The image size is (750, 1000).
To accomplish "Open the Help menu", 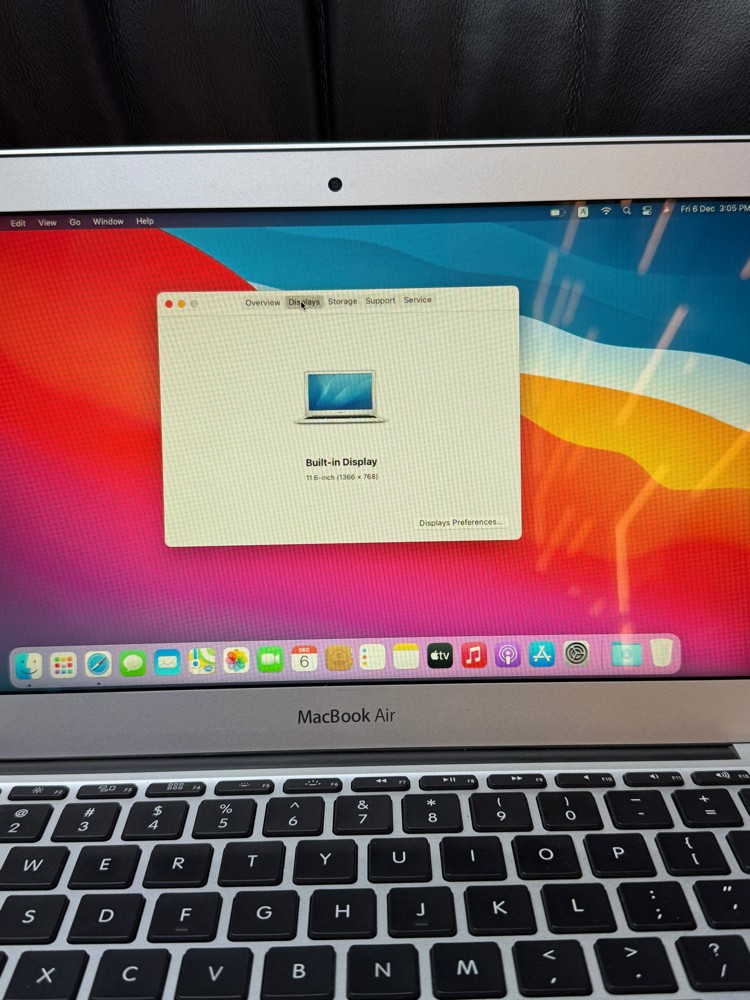I will coord(145,221).
